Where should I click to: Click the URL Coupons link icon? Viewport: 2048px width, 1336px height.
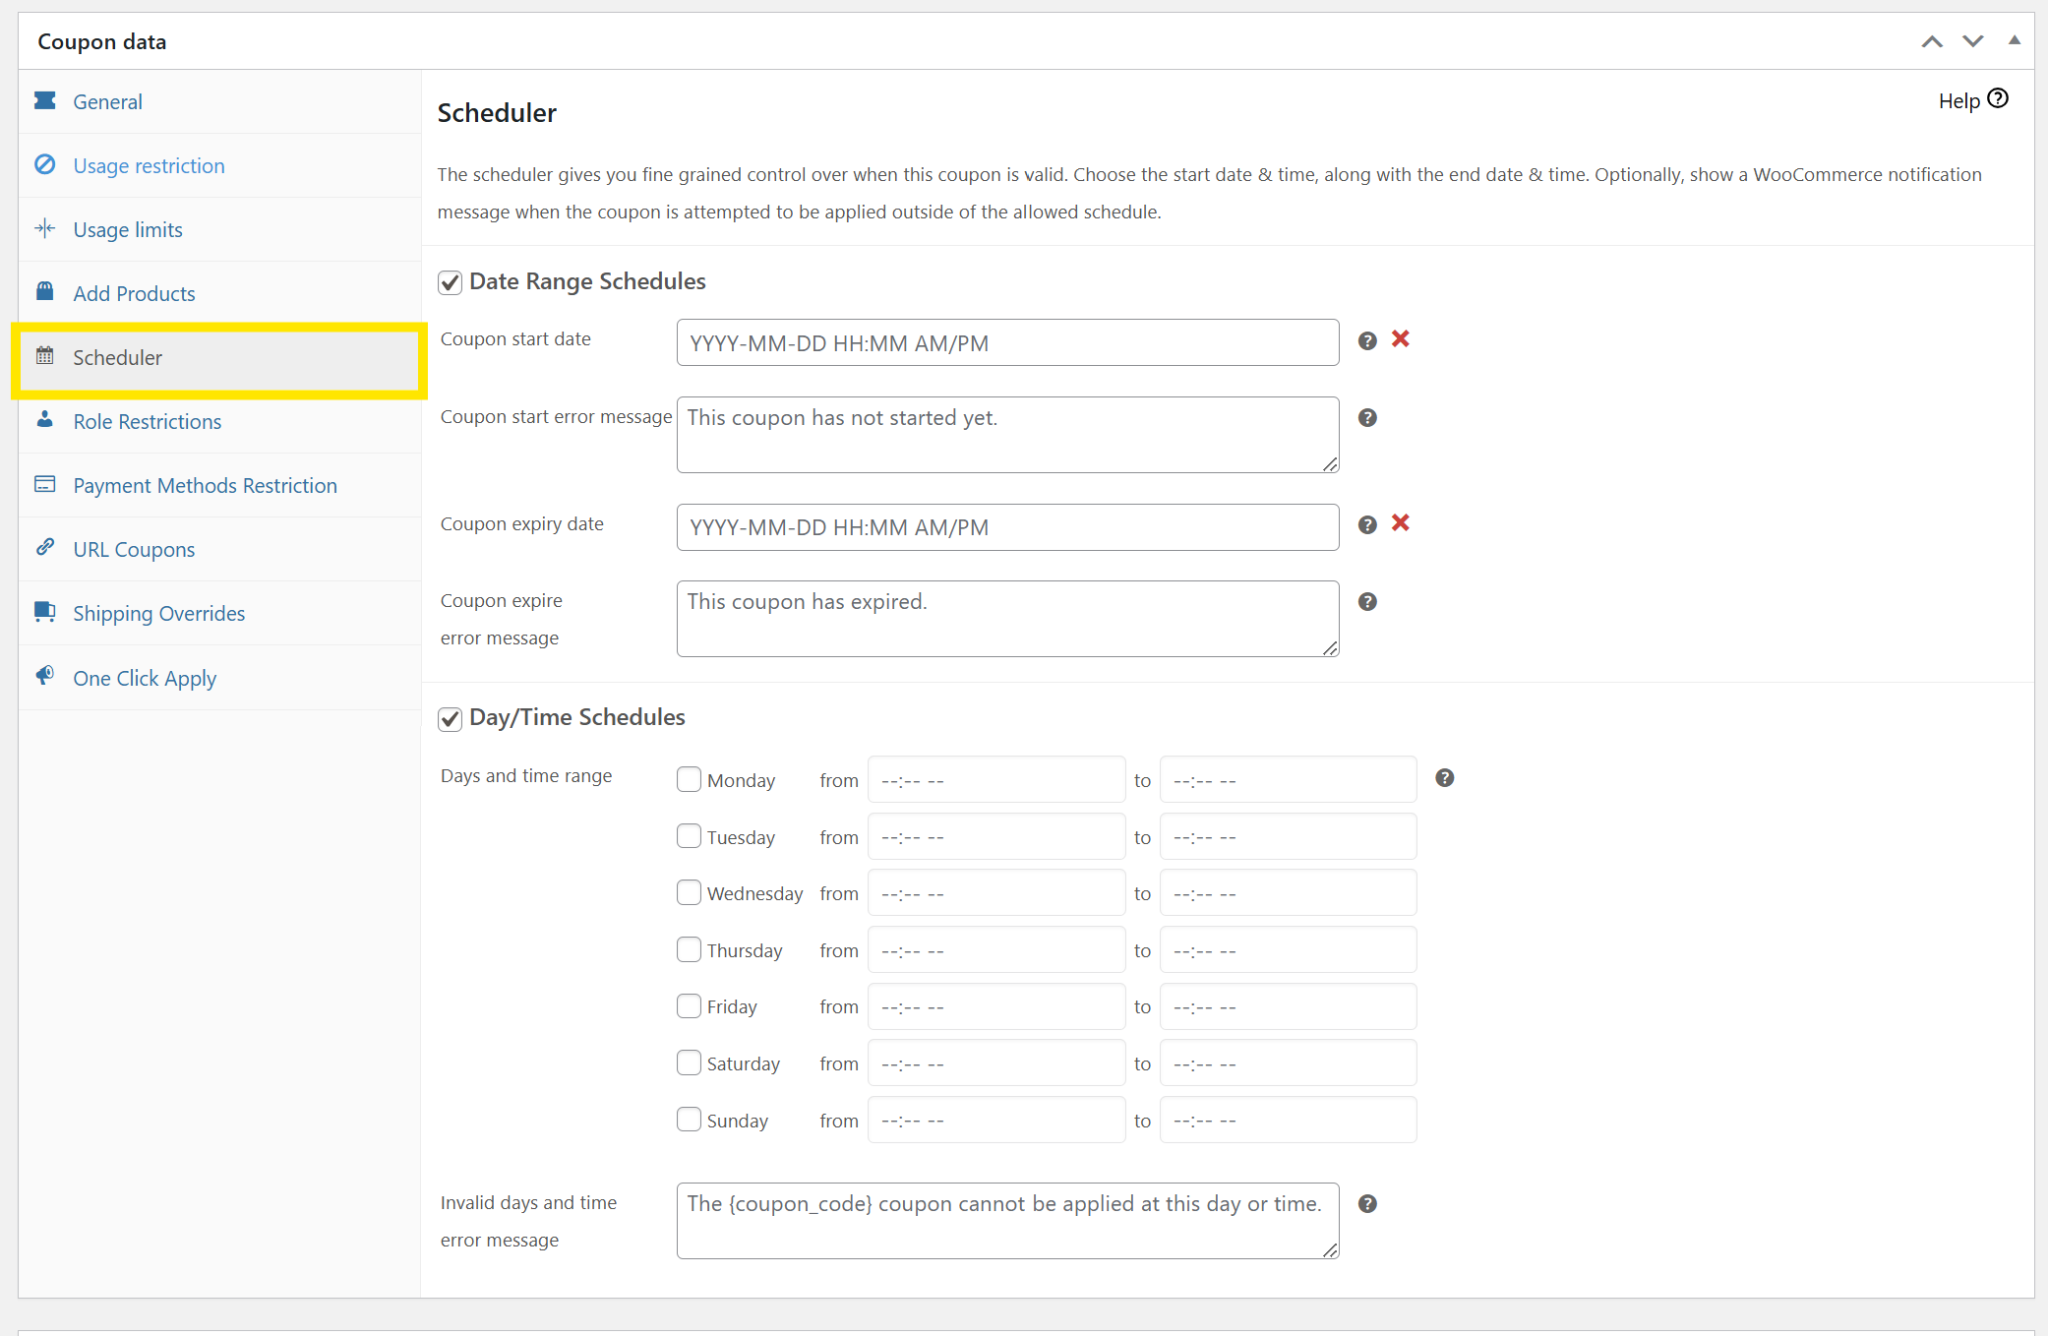coord(45,548)
